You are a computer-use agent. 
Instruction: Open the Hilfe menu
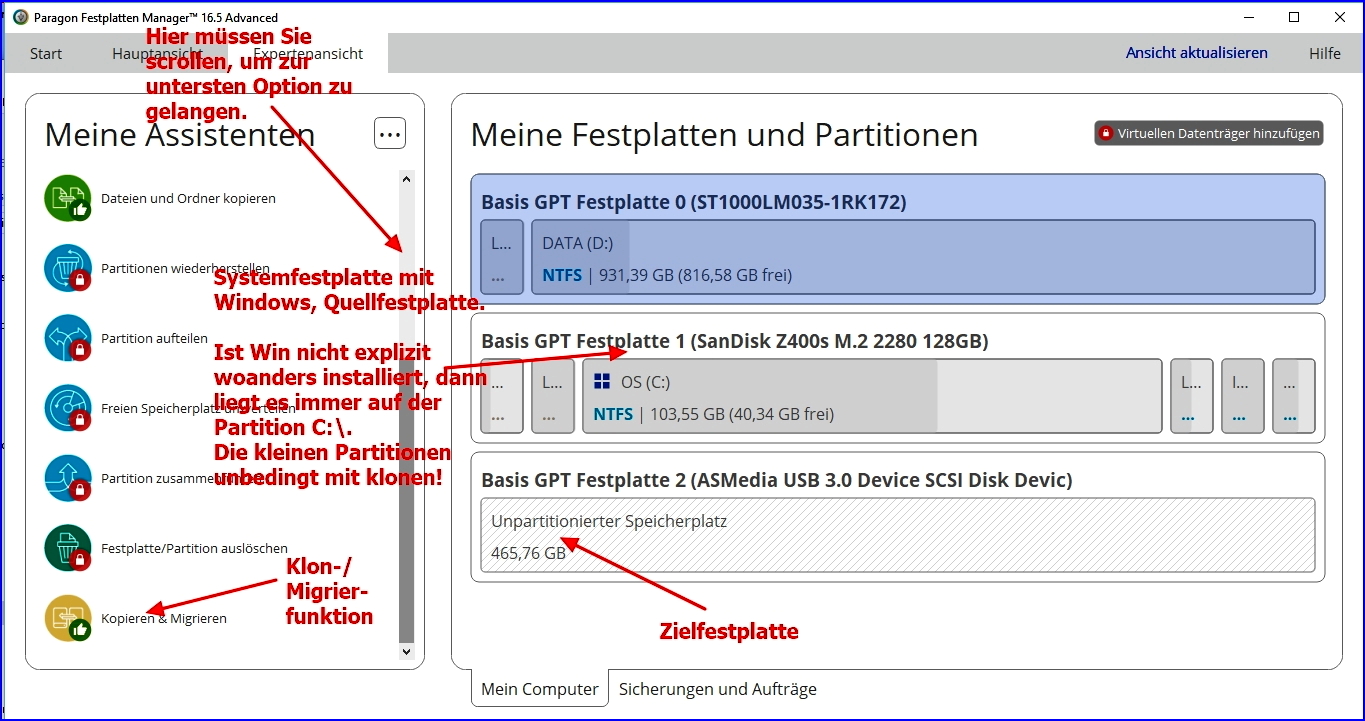click(x=1324, y=54)
